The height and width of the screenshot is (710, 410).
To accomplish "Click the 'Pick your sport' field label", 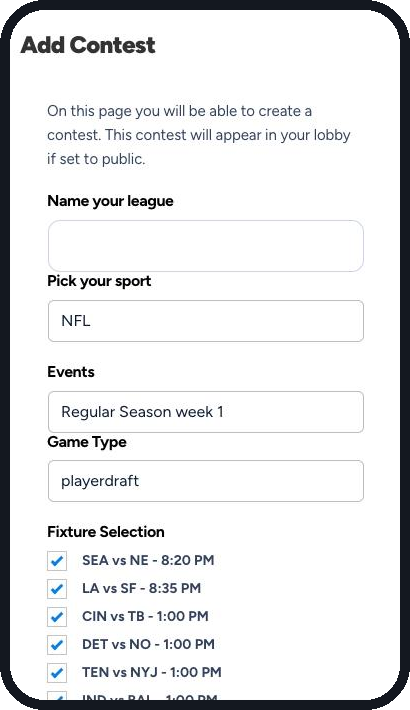I will click(x=99, y=281).
